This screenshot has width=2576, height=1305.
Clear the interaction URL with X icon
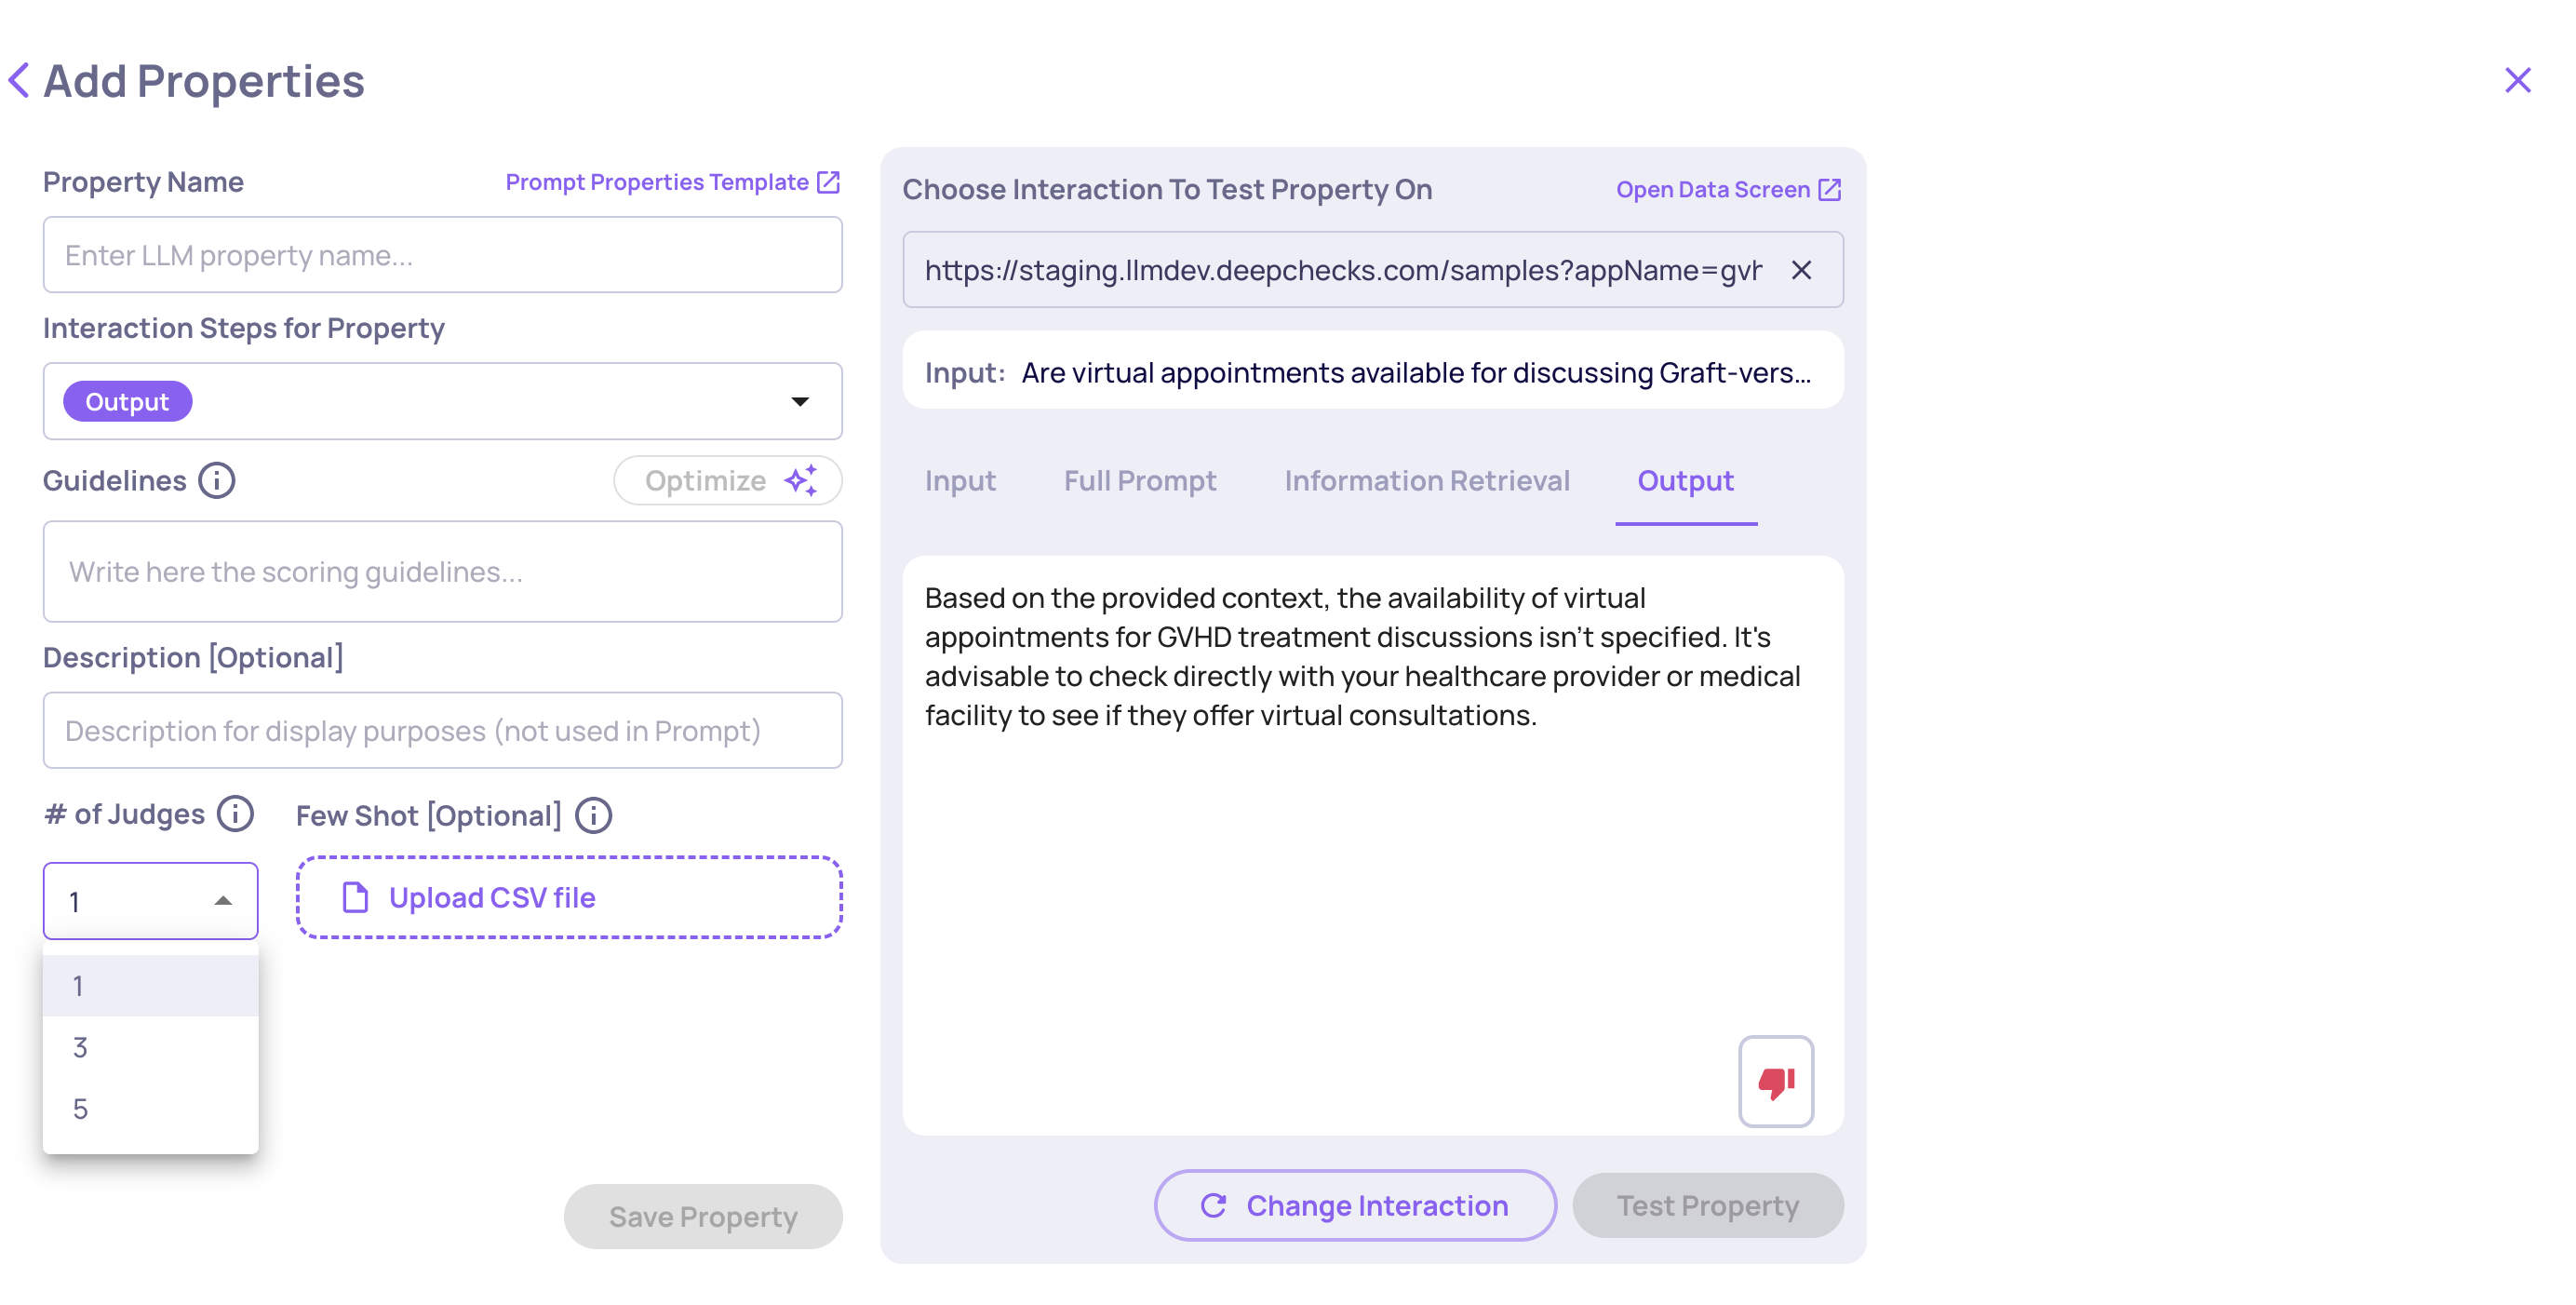coord(1801,271)
